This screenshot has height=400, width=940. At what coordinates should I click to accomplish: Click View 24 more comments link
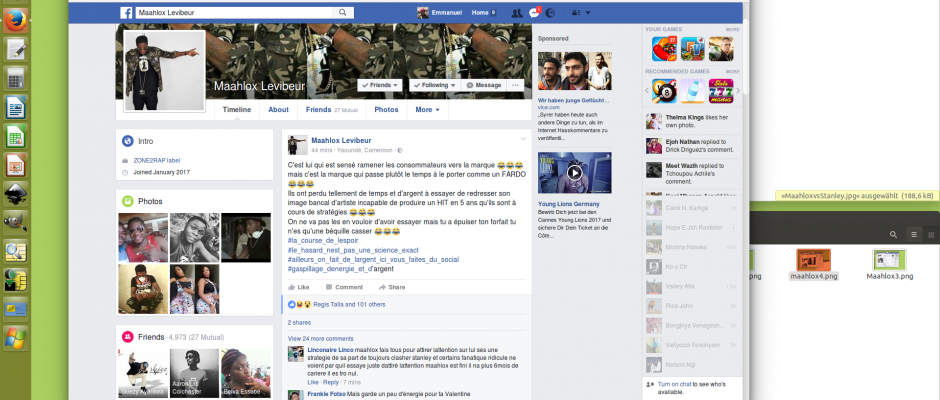tap(320, 339)
